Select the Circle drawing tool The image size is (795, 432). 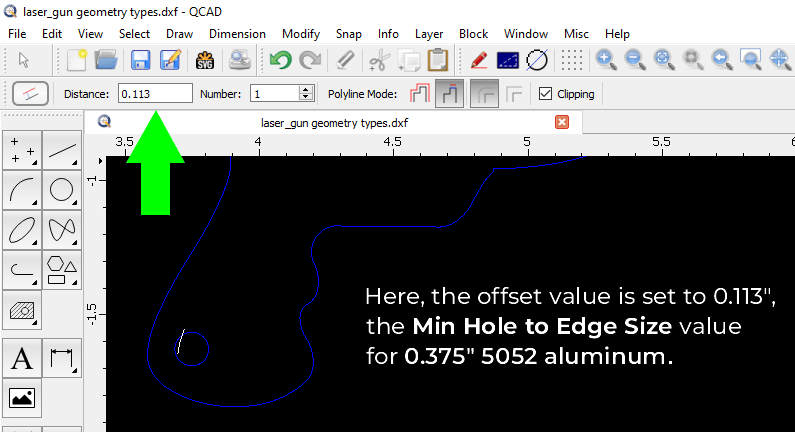[x=62, y=190]
